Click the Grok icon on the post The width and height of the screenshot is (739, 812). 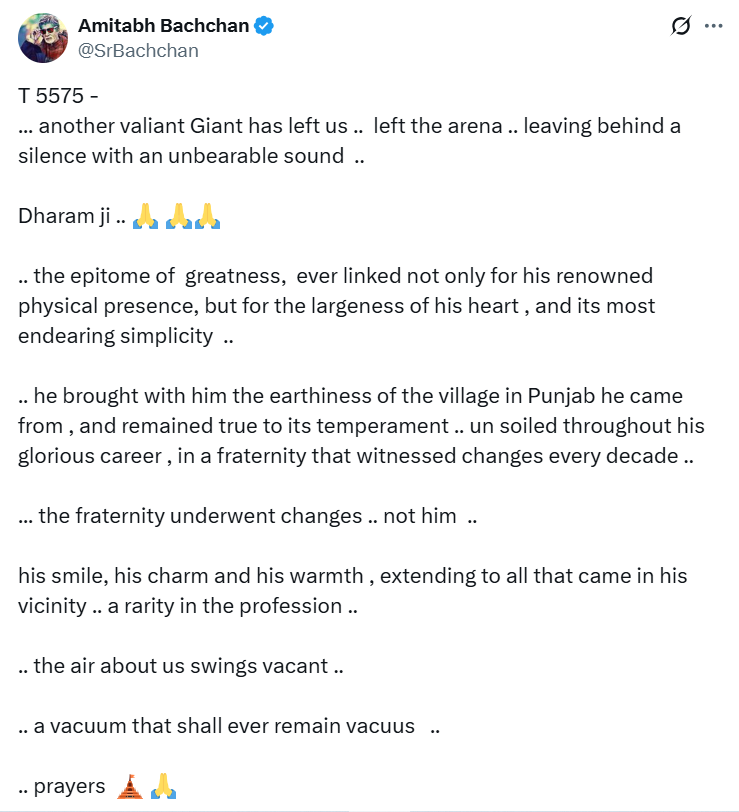click(x=681, y=27)
